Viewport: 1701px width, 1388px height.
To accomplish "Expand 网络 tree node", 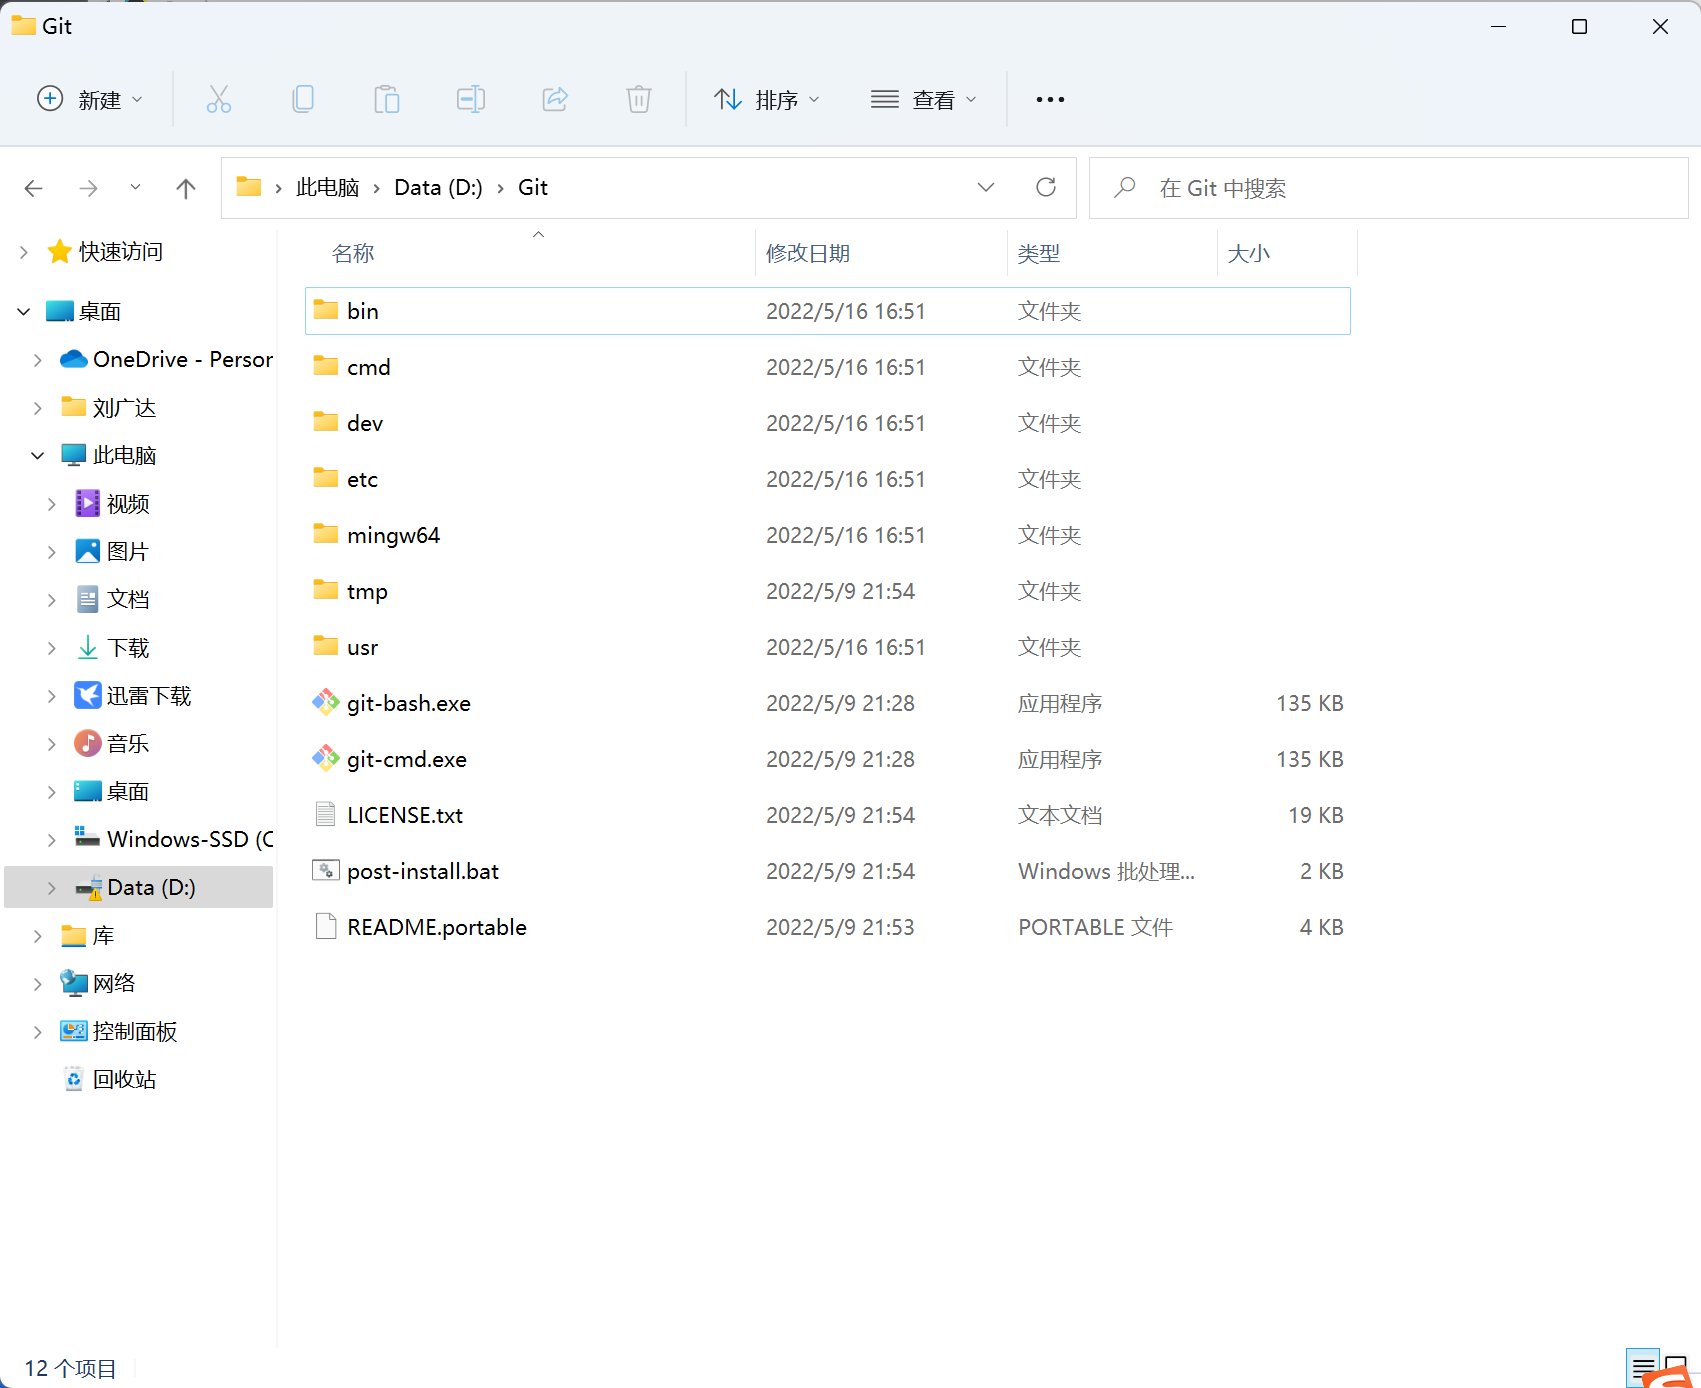I will click(38, 984).
